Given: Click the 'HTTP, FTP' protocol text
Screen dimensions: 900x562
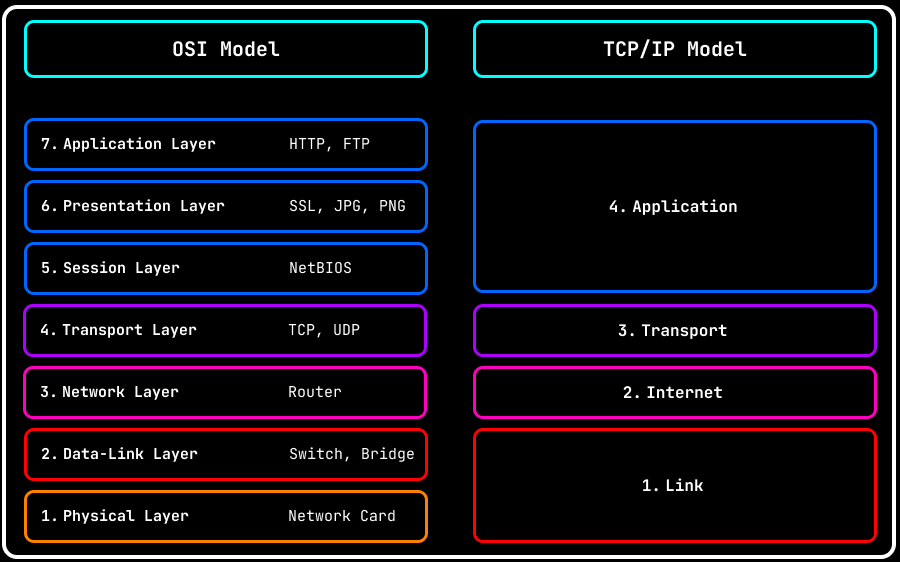Looking at the screenshot, I should click(x=329, y=144).
